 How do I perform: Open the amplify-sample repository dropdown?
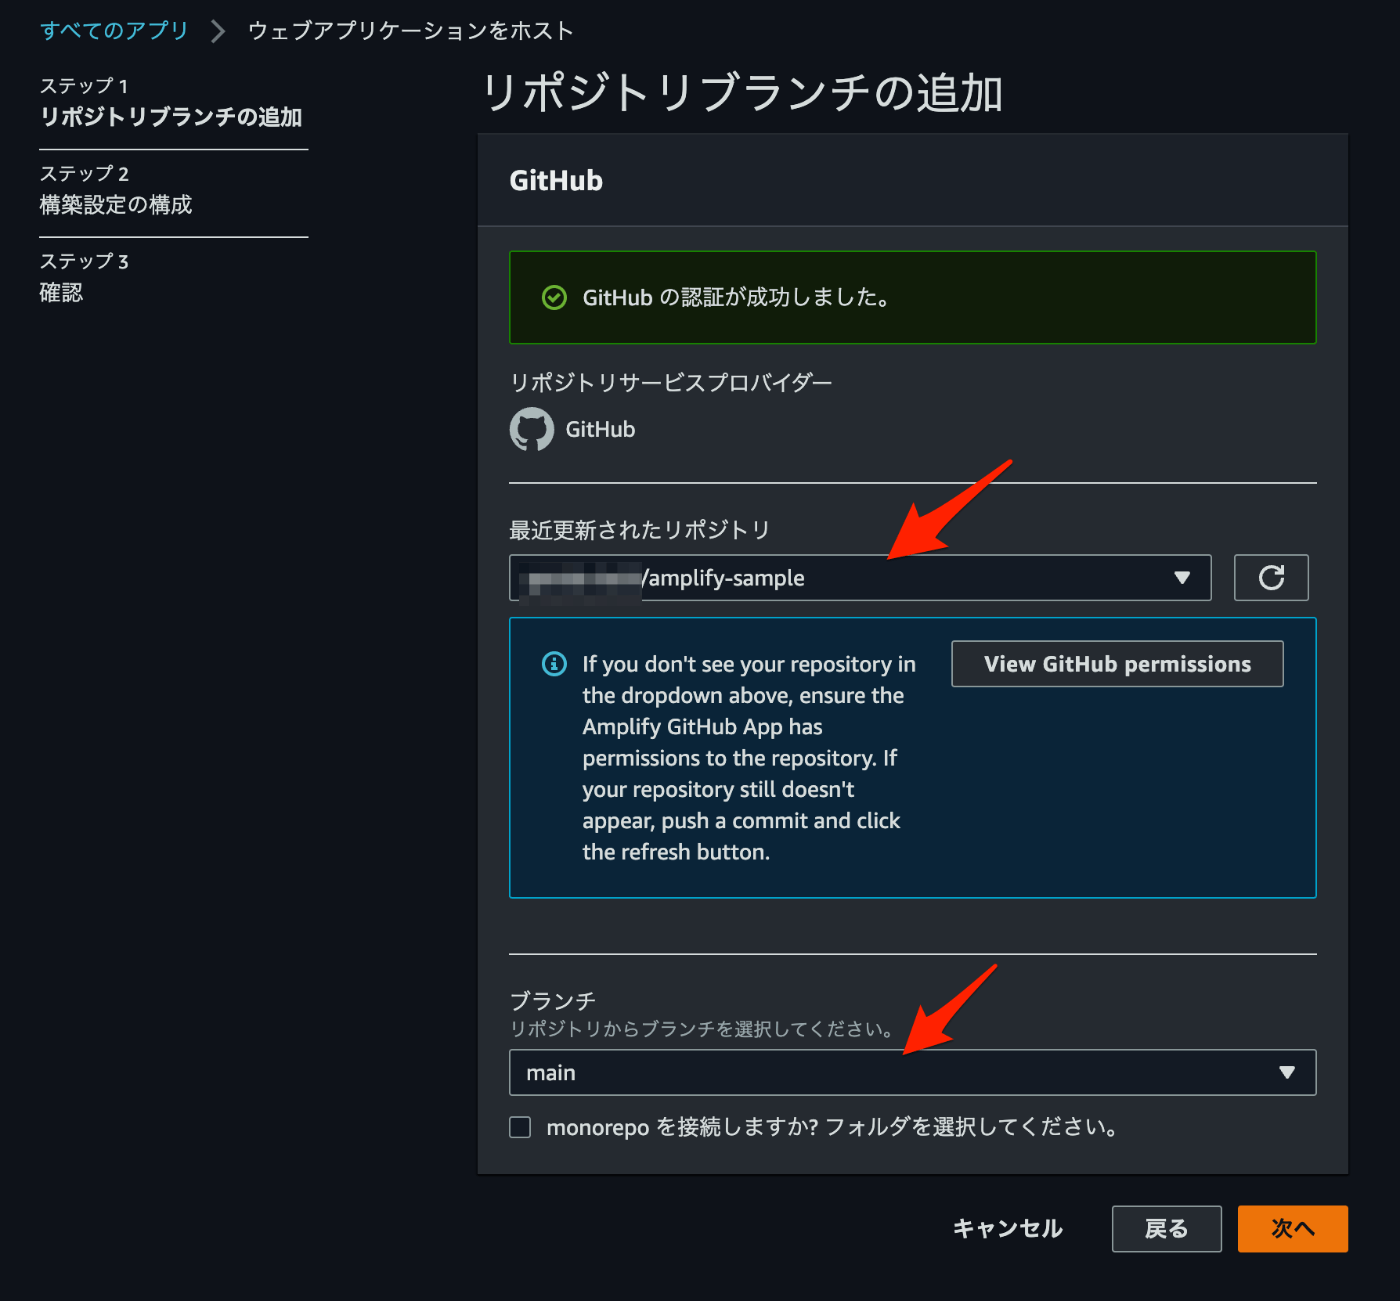point(860,577)
